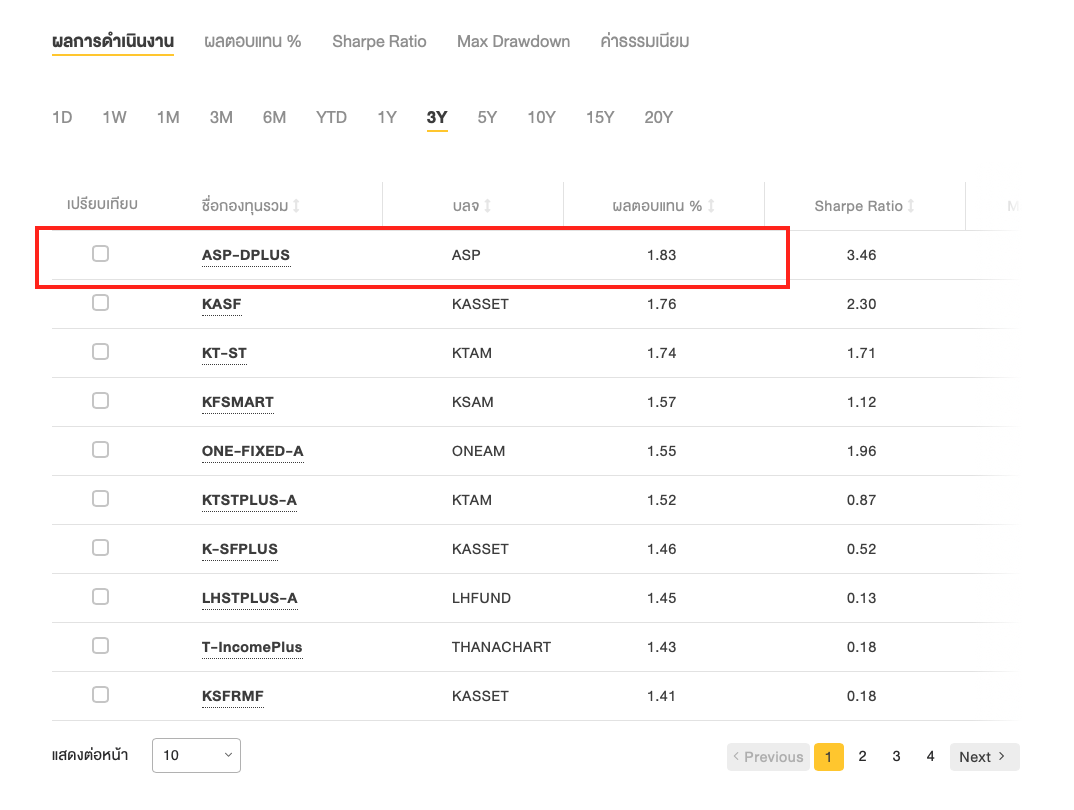Select checkbox for T-IncomePlus row
The image size is (1074, 810).
pyautogui.click(x=100, y=646)
